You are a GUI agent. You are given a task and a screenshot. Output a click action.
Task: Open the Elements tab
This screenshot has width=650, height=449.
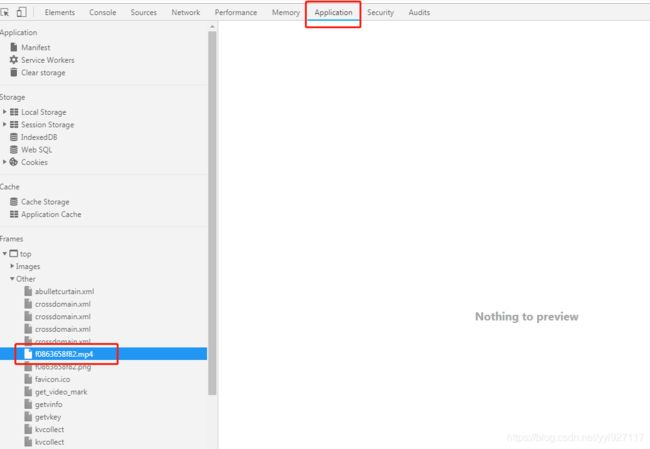coord(60,12)
